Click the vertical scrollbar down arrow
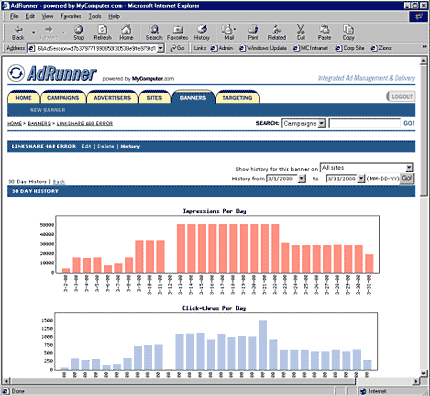The image size is (430, 396). tap(424, 373)
